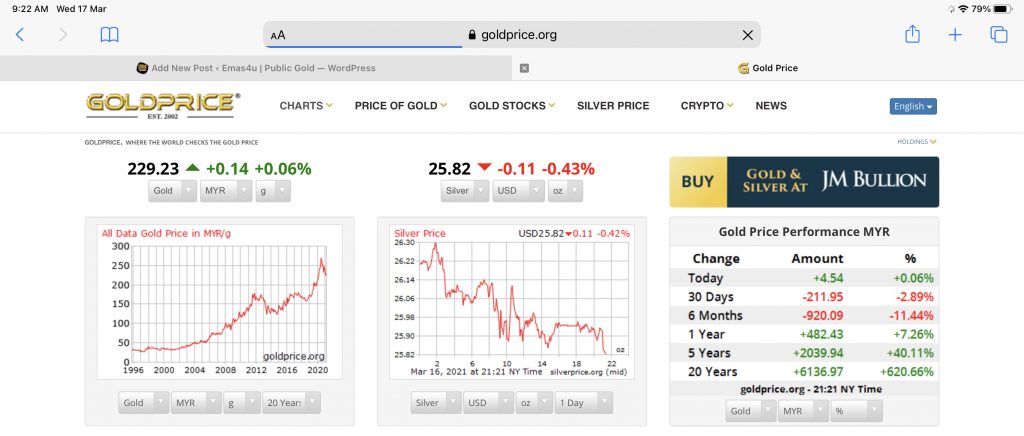This screenshot has height=436, width=1024.
Task: Open the Price of Gold menu
Action: coord(400,106)
